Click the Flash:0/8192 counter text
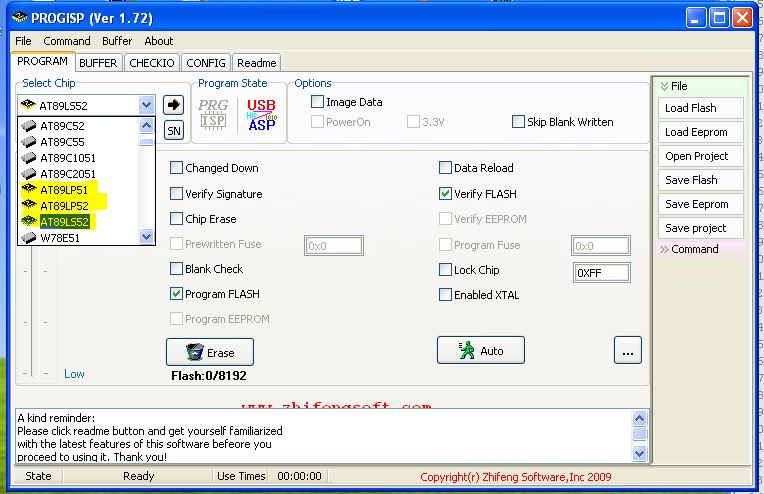 (x=209, y=376)
